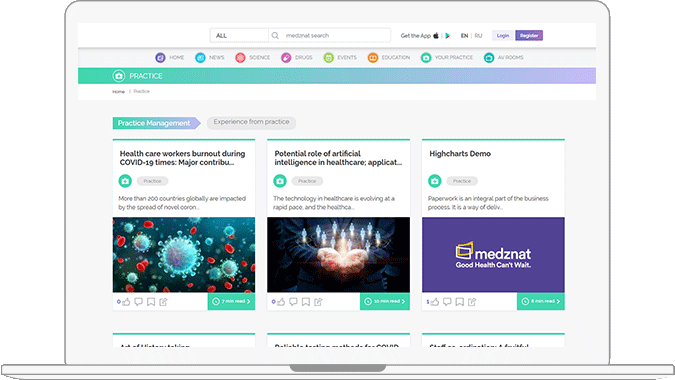This screenshot has width=675, height=380.
Task: Like the Health care workers burnout article
Action: pyautogui.click(x=126, y=302)
